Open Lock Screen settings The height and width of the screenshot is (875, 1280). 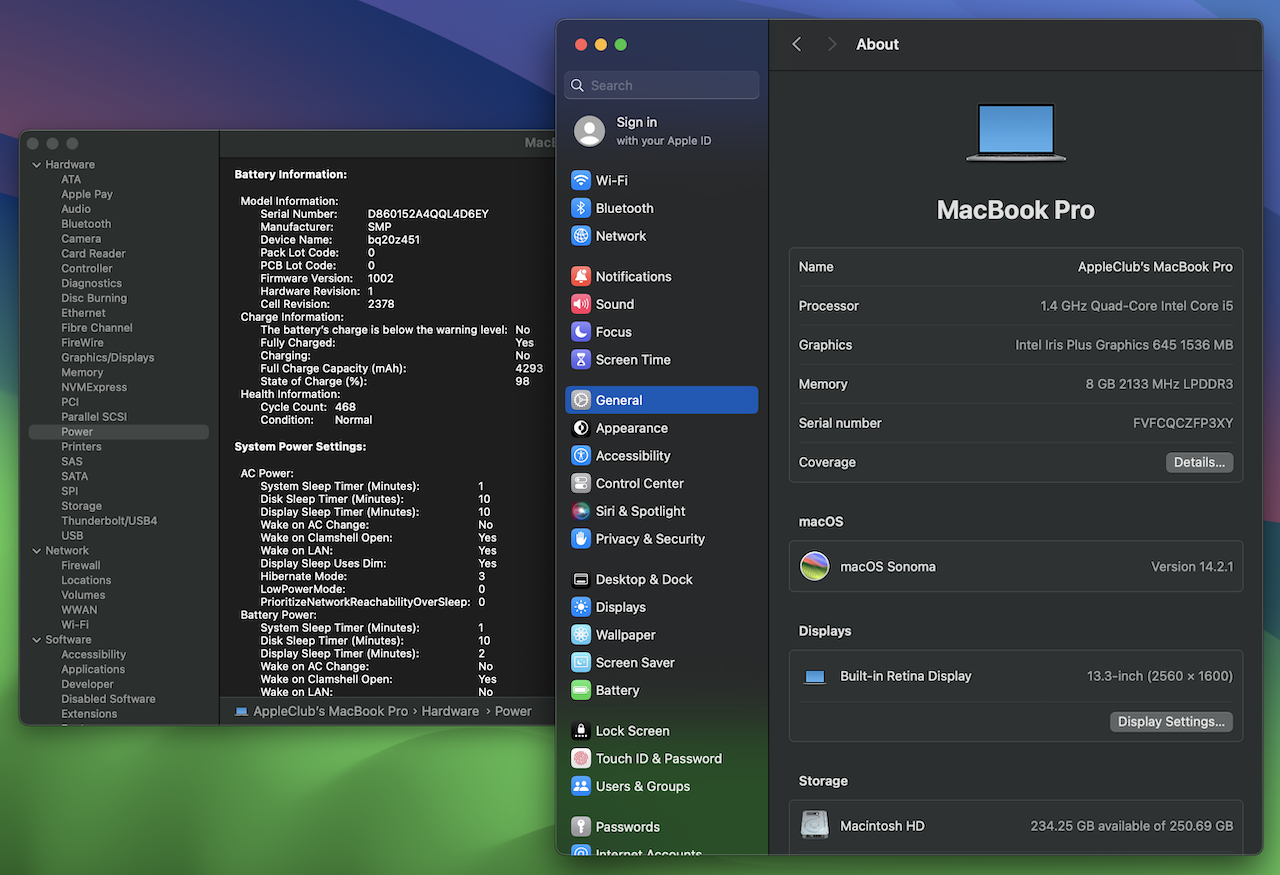(662, 731)
